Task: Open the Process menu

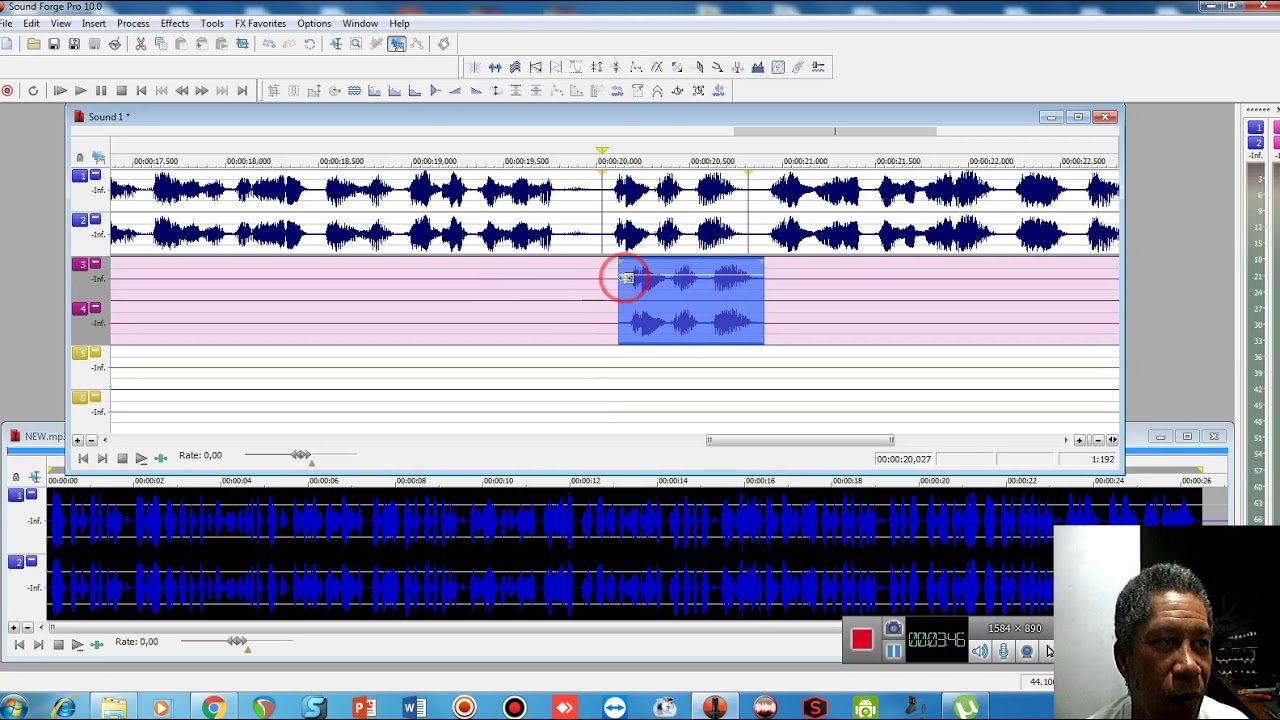Action: coord(133,23)
